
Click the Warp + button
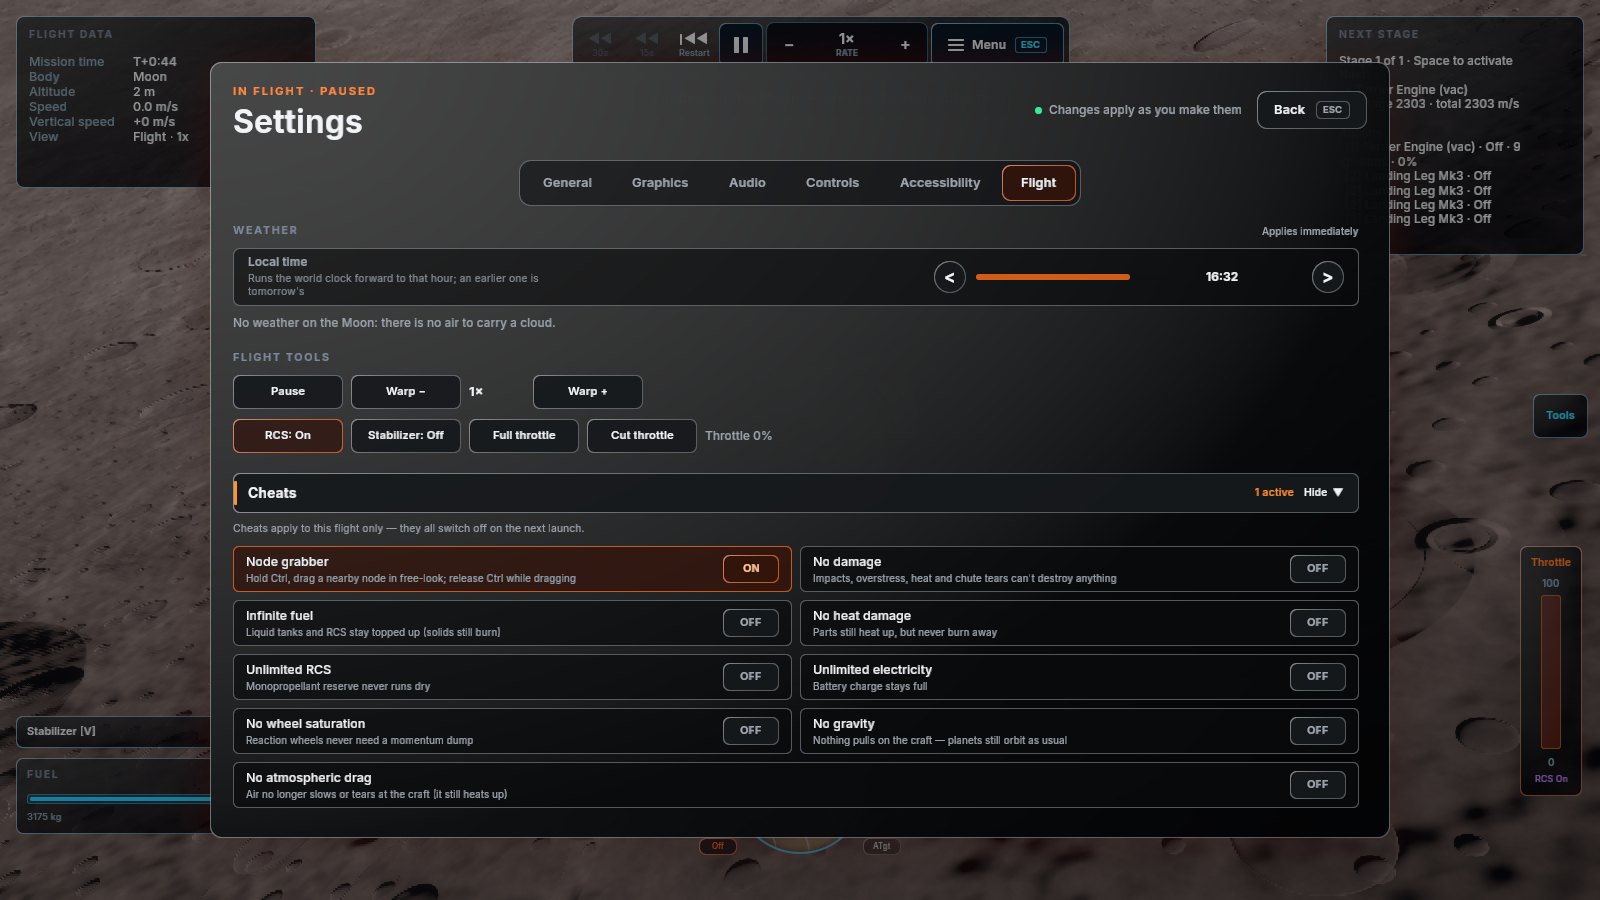(588, 392)
